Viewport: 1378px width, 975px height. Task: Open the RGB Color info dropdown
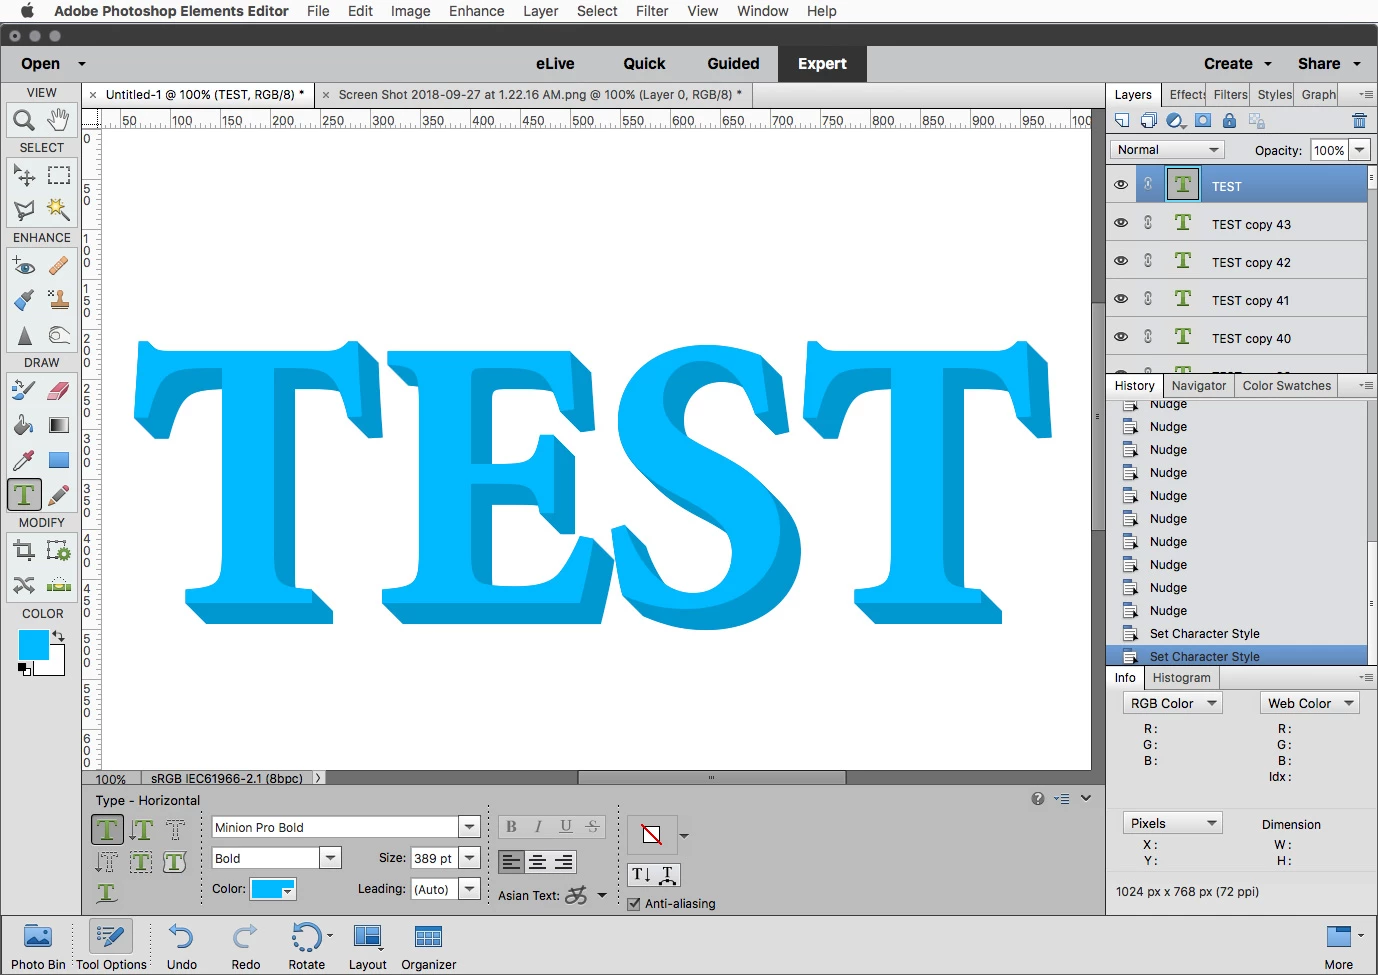click(1173, 703)
